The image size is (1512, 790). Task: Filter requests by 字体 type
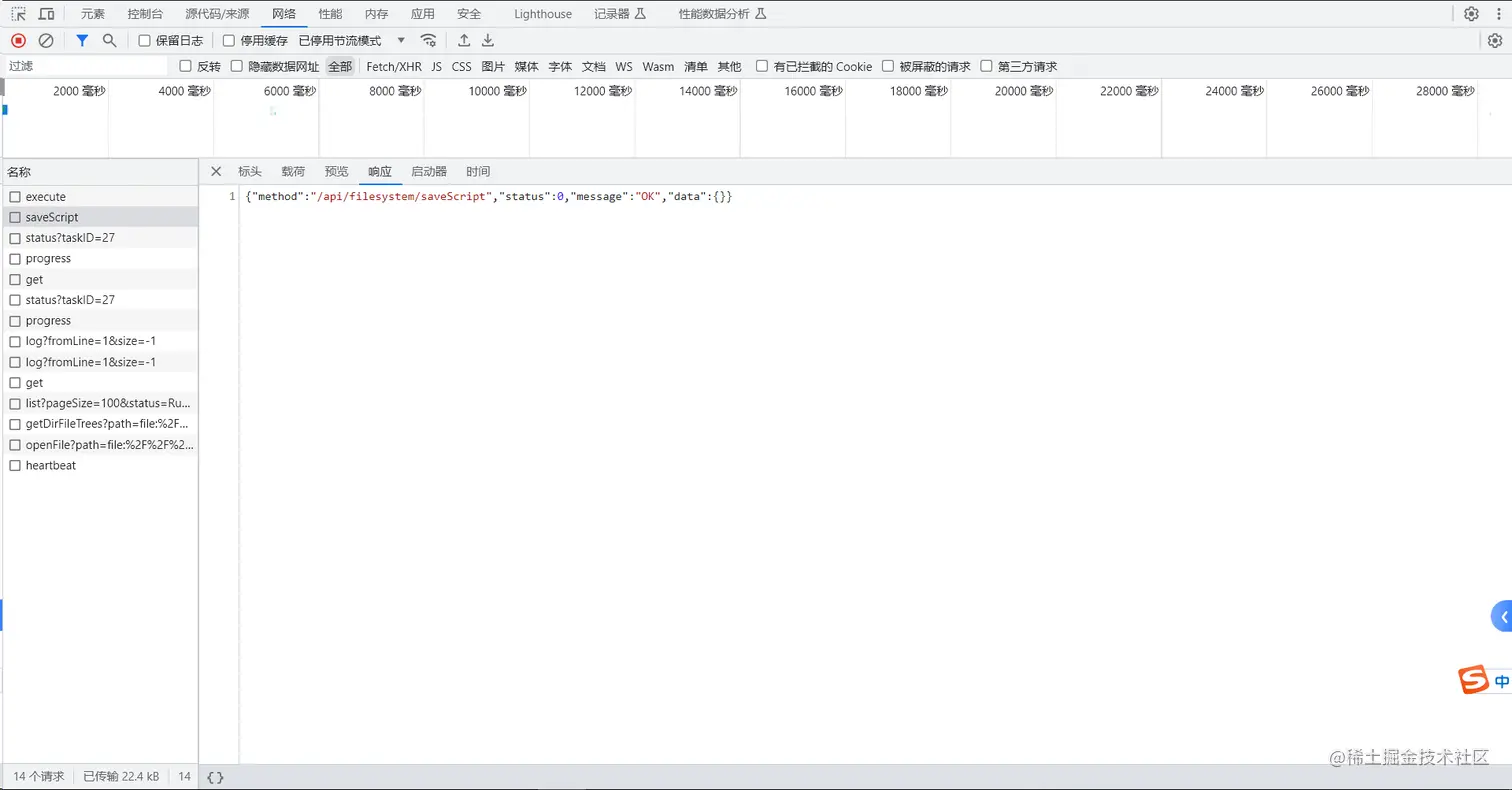tap(560, 66)
